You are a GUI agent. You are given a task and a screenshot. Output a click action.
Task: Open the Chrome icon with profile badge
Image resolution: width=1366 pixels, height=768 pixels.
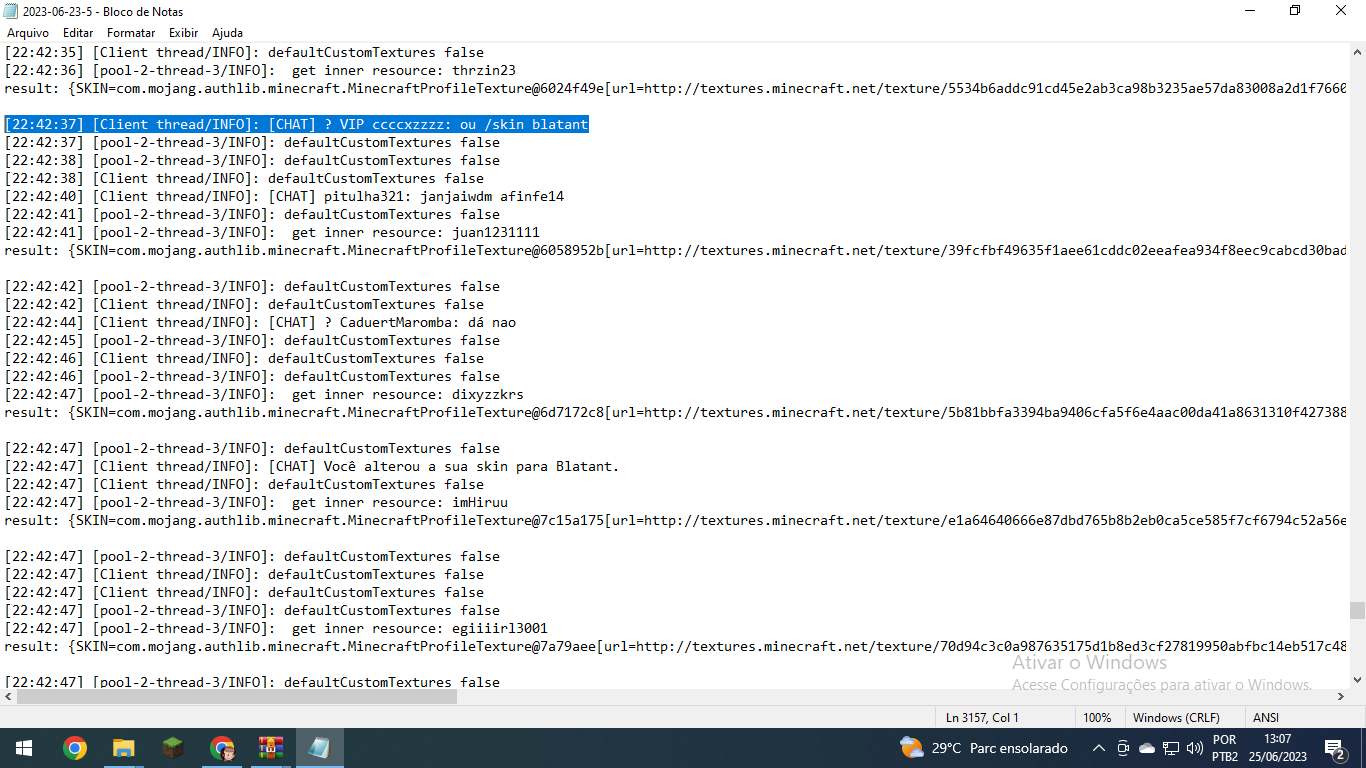[x=222, y=748]
